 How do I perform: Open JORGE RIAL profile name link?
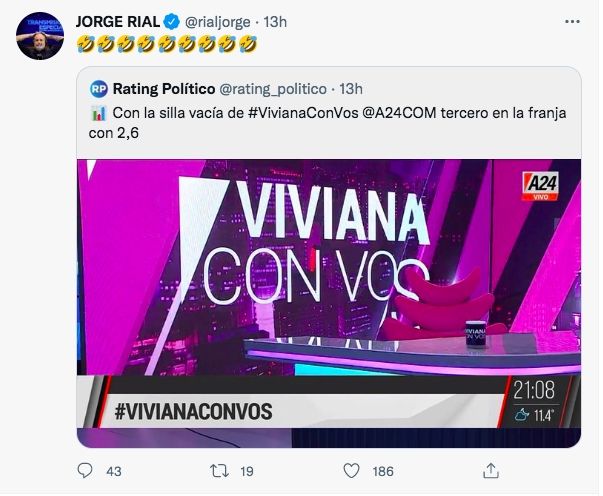point(117,22)
